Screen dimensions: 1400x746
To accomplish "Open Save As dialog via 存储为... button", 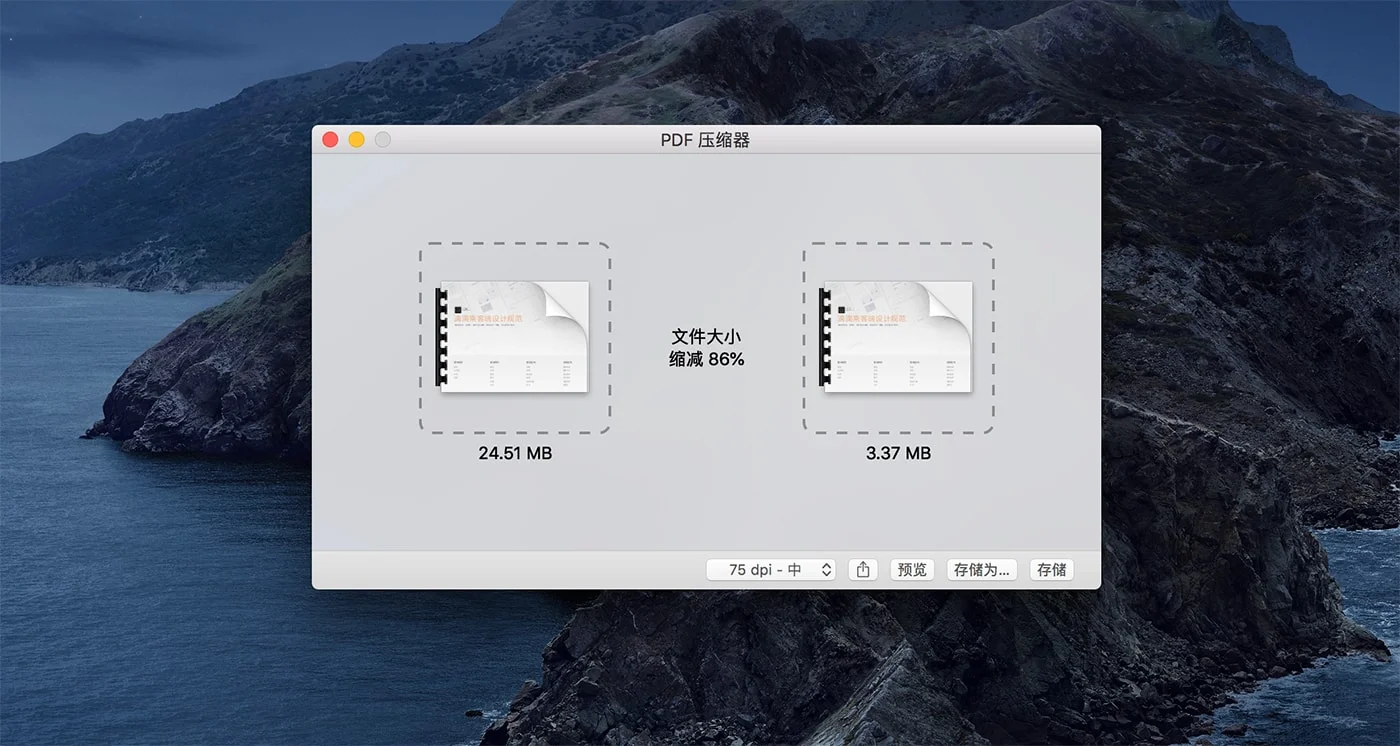I will click(981, 569).
